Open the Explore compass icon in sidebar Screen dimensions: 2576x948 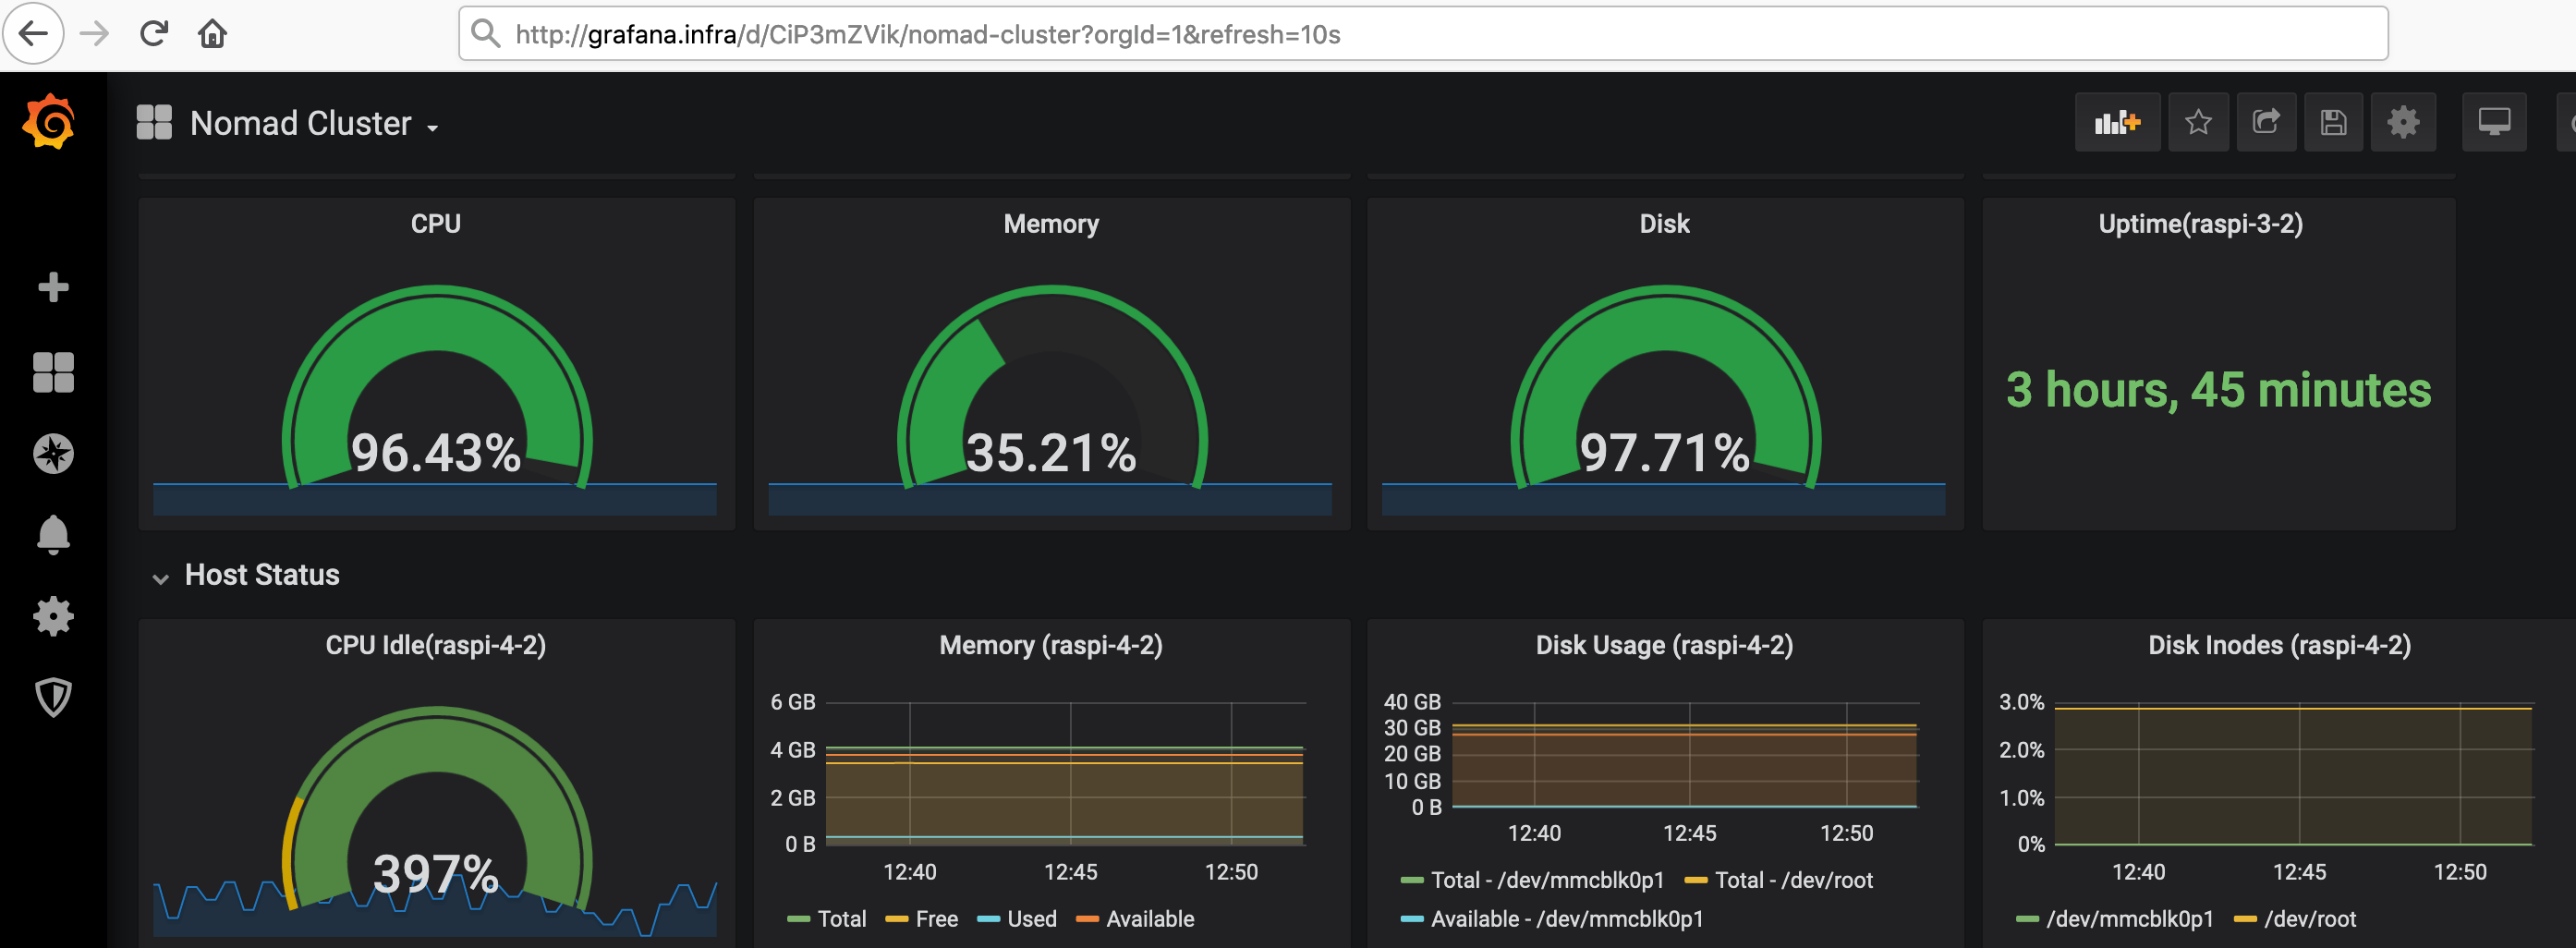click(53, 453)
